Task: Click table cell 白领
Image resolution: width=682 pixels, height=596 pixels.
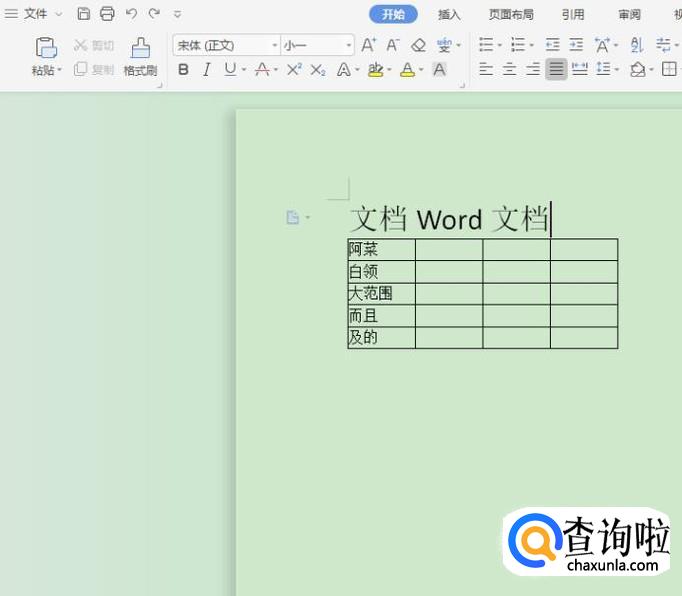Action: [381, 272]
